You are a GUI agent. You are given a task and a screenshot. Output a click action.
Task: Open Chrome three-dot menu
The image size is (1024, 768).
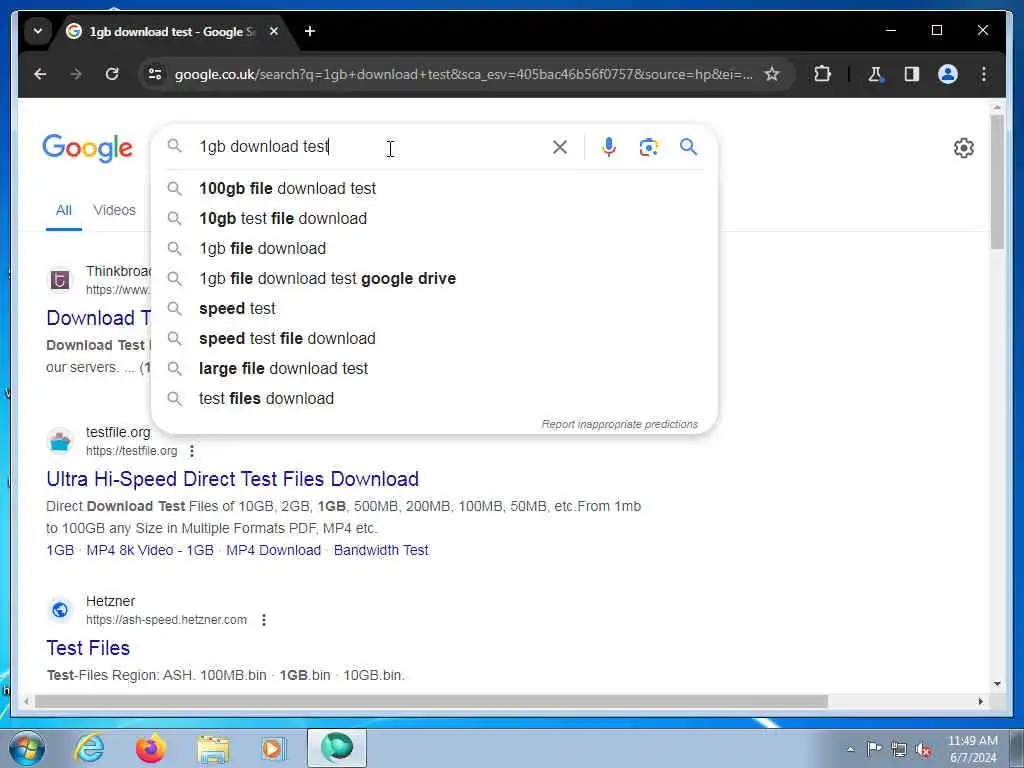tap(984, 74)
